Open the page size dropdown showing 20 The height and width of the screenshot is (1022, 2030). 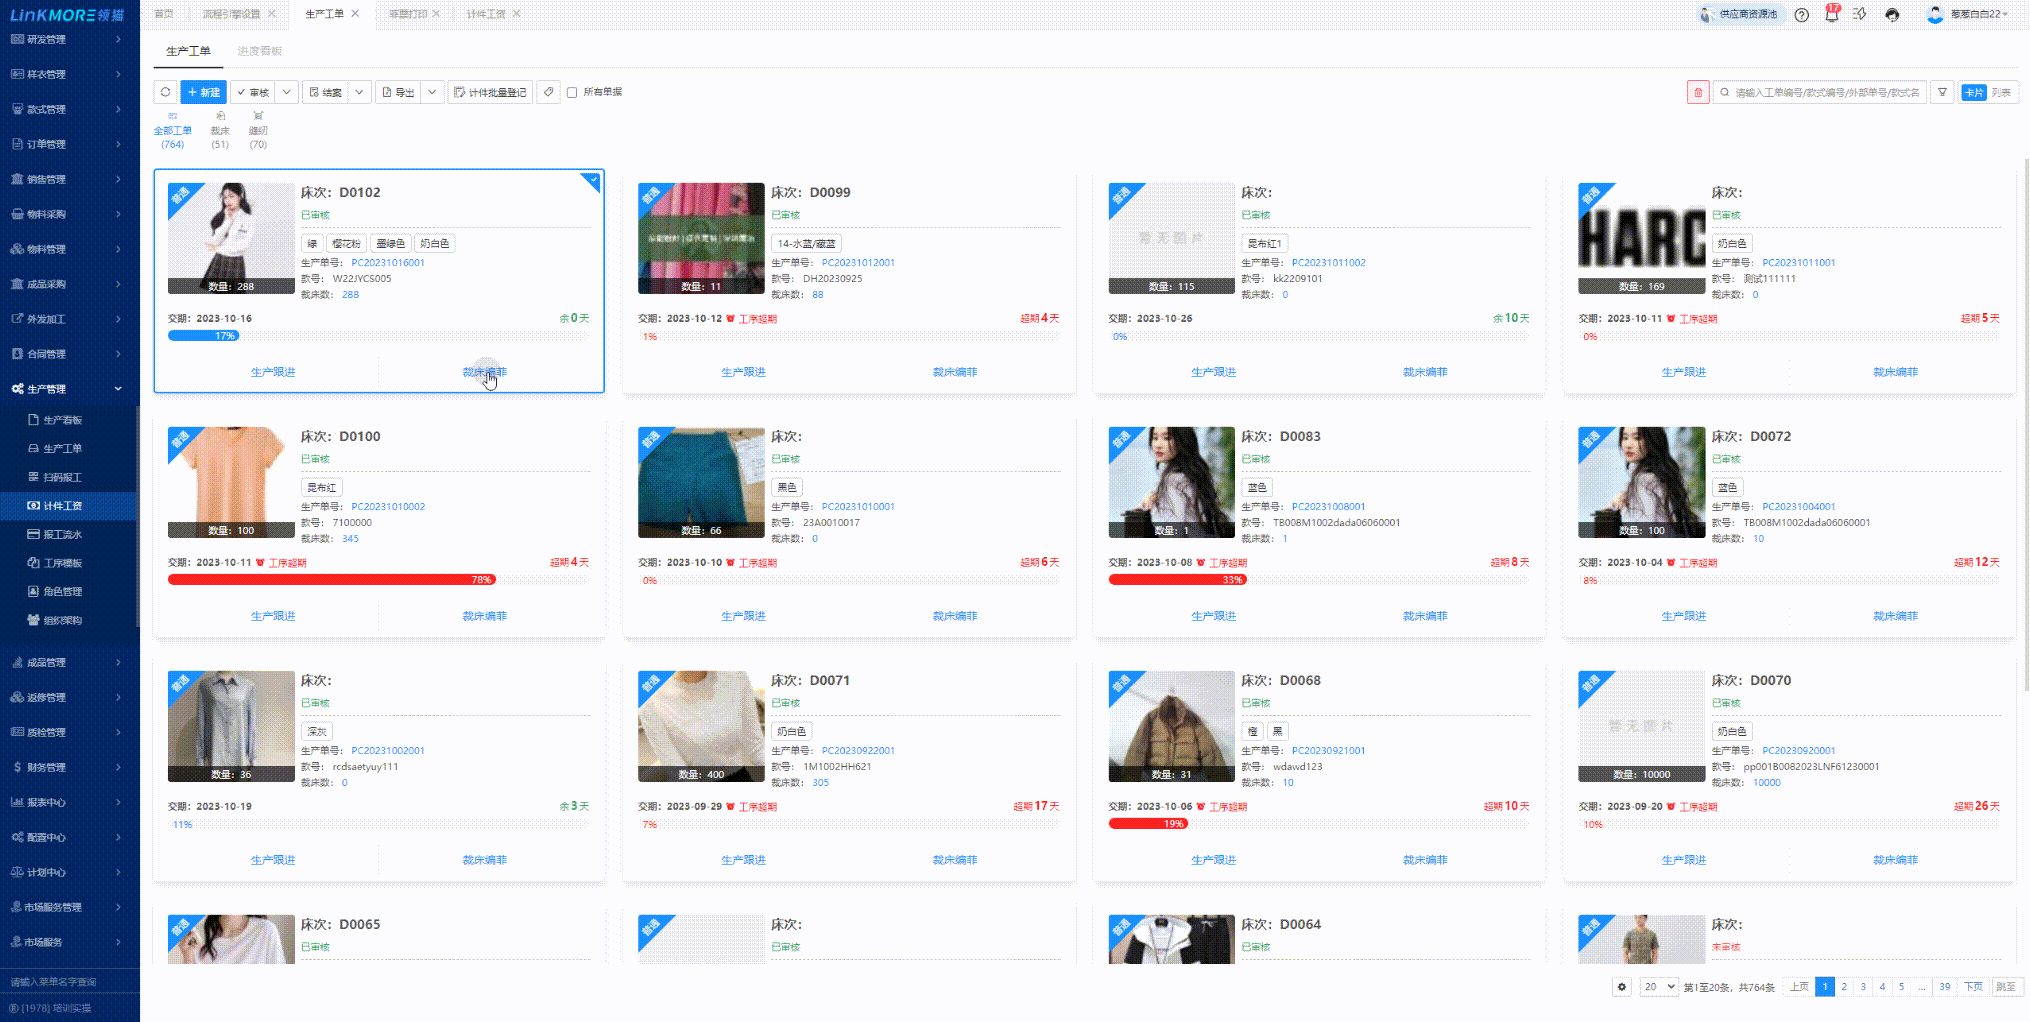coord(1658,987)
